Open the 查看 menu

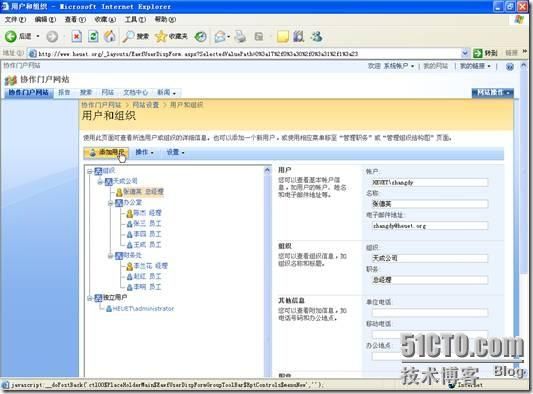point(75,19)
